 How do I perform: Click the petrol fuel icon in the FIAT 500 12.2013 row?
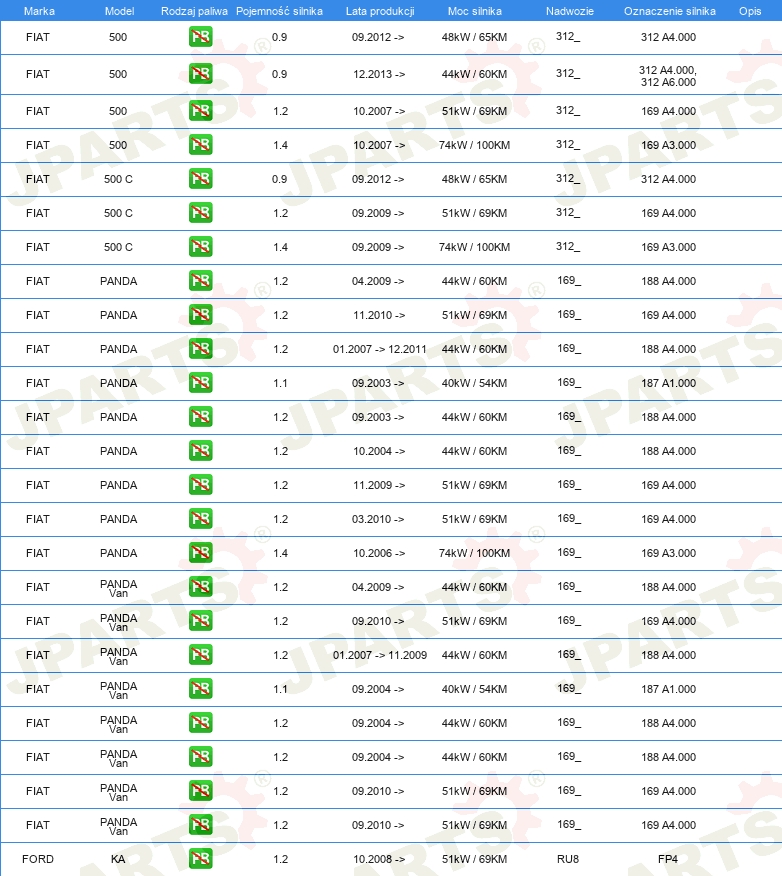pyautogui.click(x=201, y=74)
